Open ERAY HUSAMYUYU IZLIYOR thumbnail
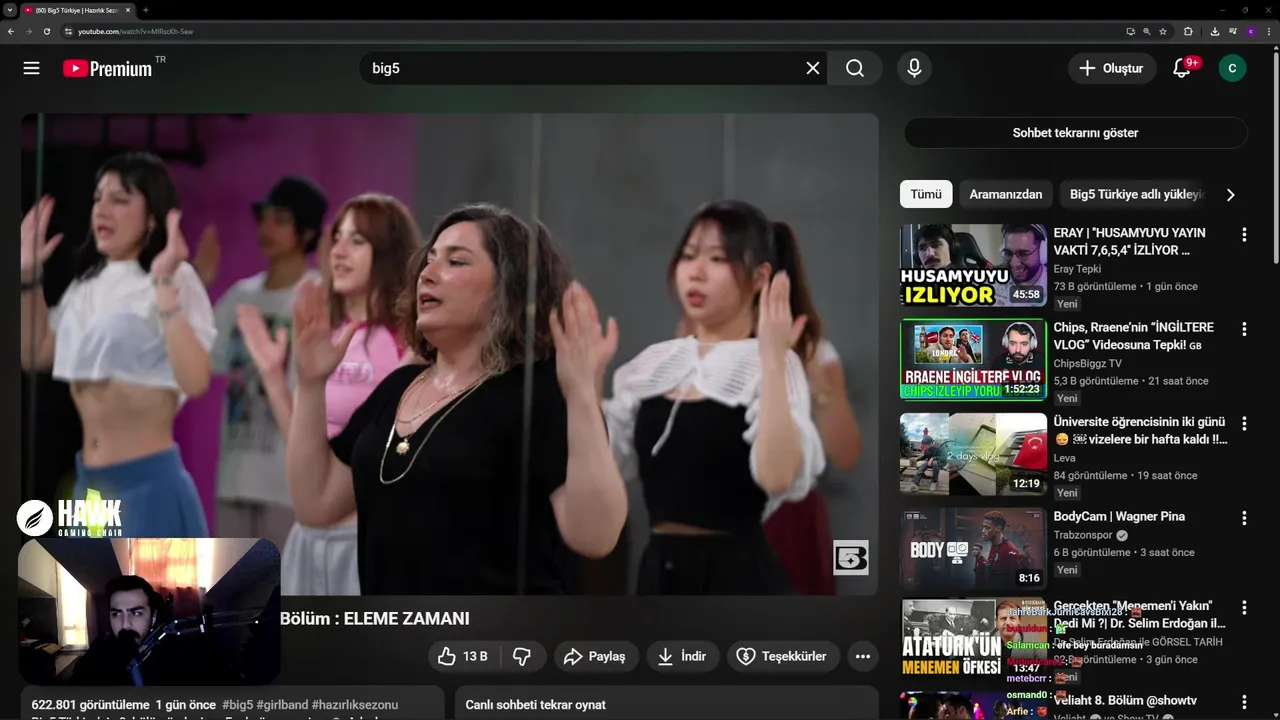1280x720 pixels. point(973,265)
